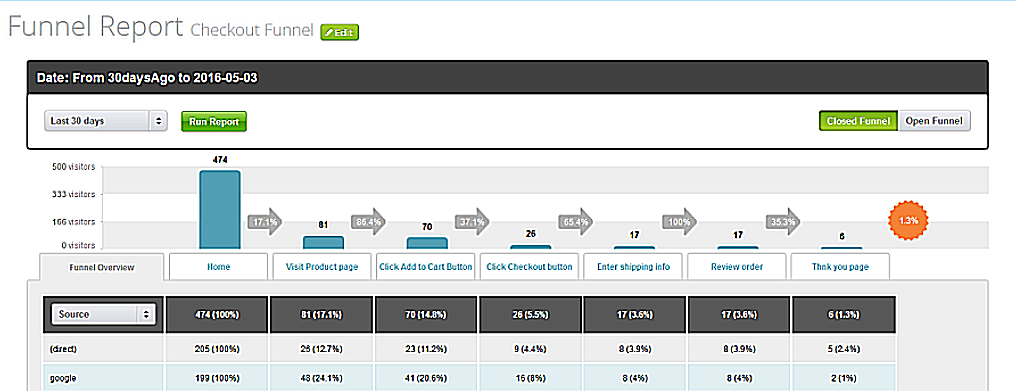
Task: Switch to Open Funnel view
Action: (x=934, y=121)
